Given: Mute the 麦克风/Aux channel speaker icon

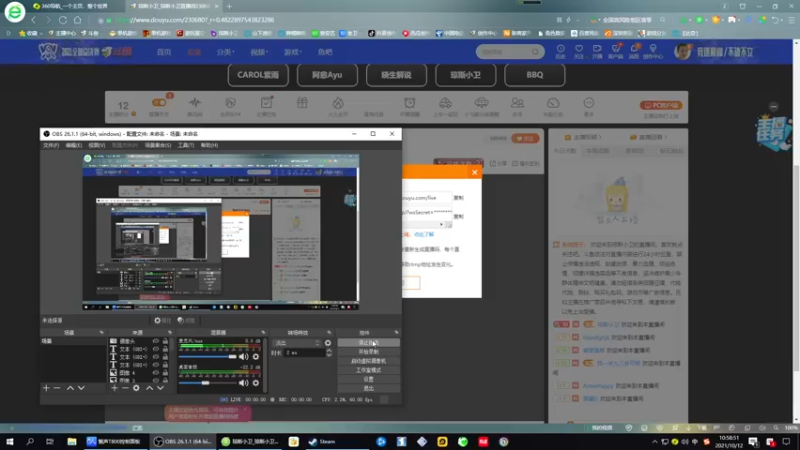Looking at the screenshot, I should pos(243,357).
